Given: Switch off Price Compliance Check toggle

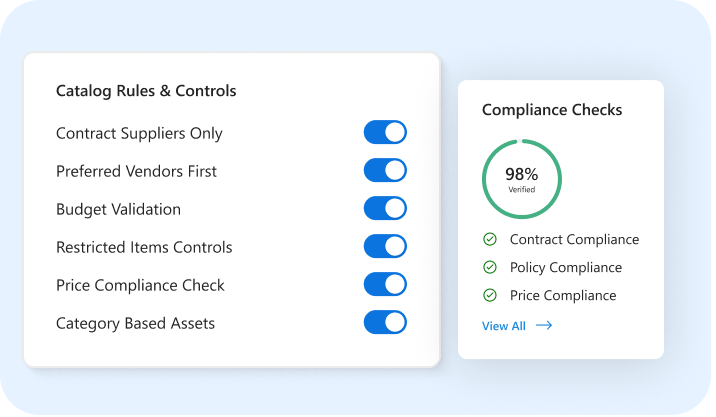Looking at the screenshot, I should [x=385, y=284].
